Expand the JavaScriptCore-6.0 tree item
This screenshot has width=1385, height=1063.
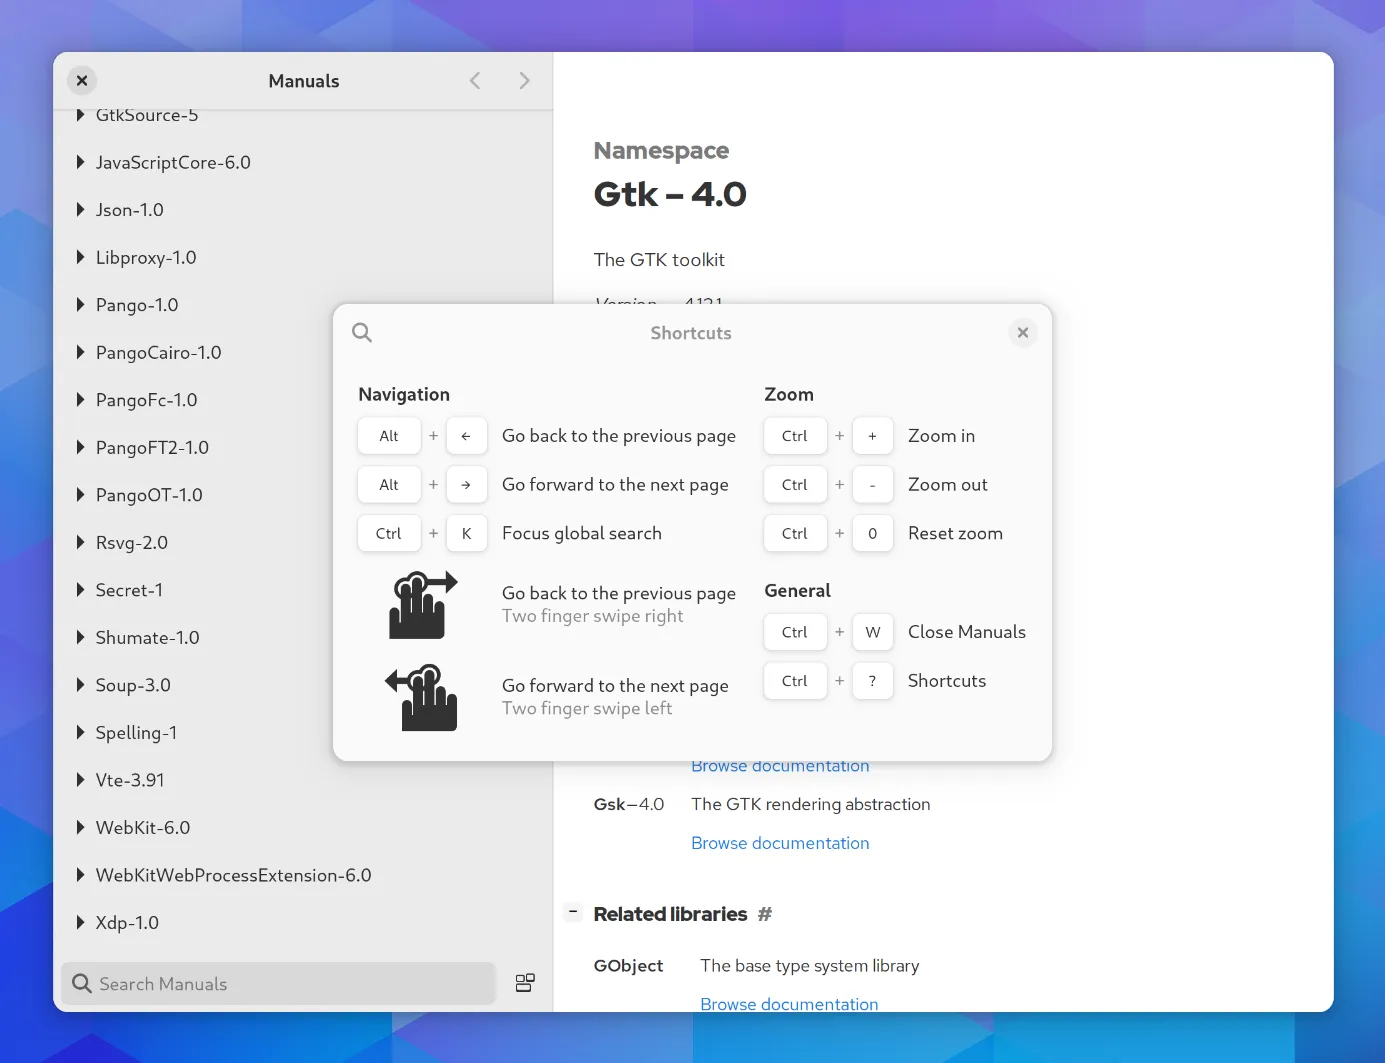tap(81, 162)
